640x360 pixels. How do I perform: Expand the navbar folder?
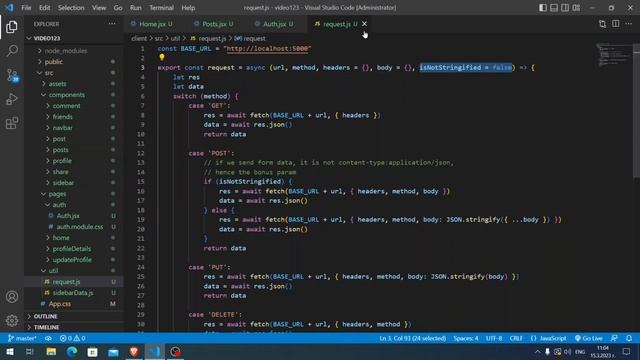[x=62, y=128]
